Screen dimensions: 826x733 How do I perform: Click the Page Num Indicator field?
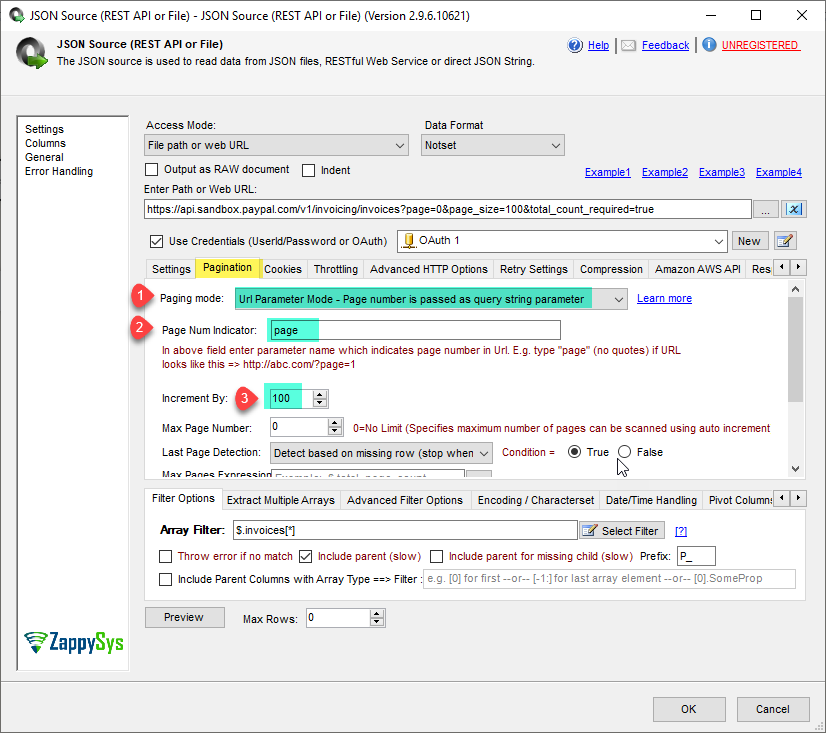415,330
